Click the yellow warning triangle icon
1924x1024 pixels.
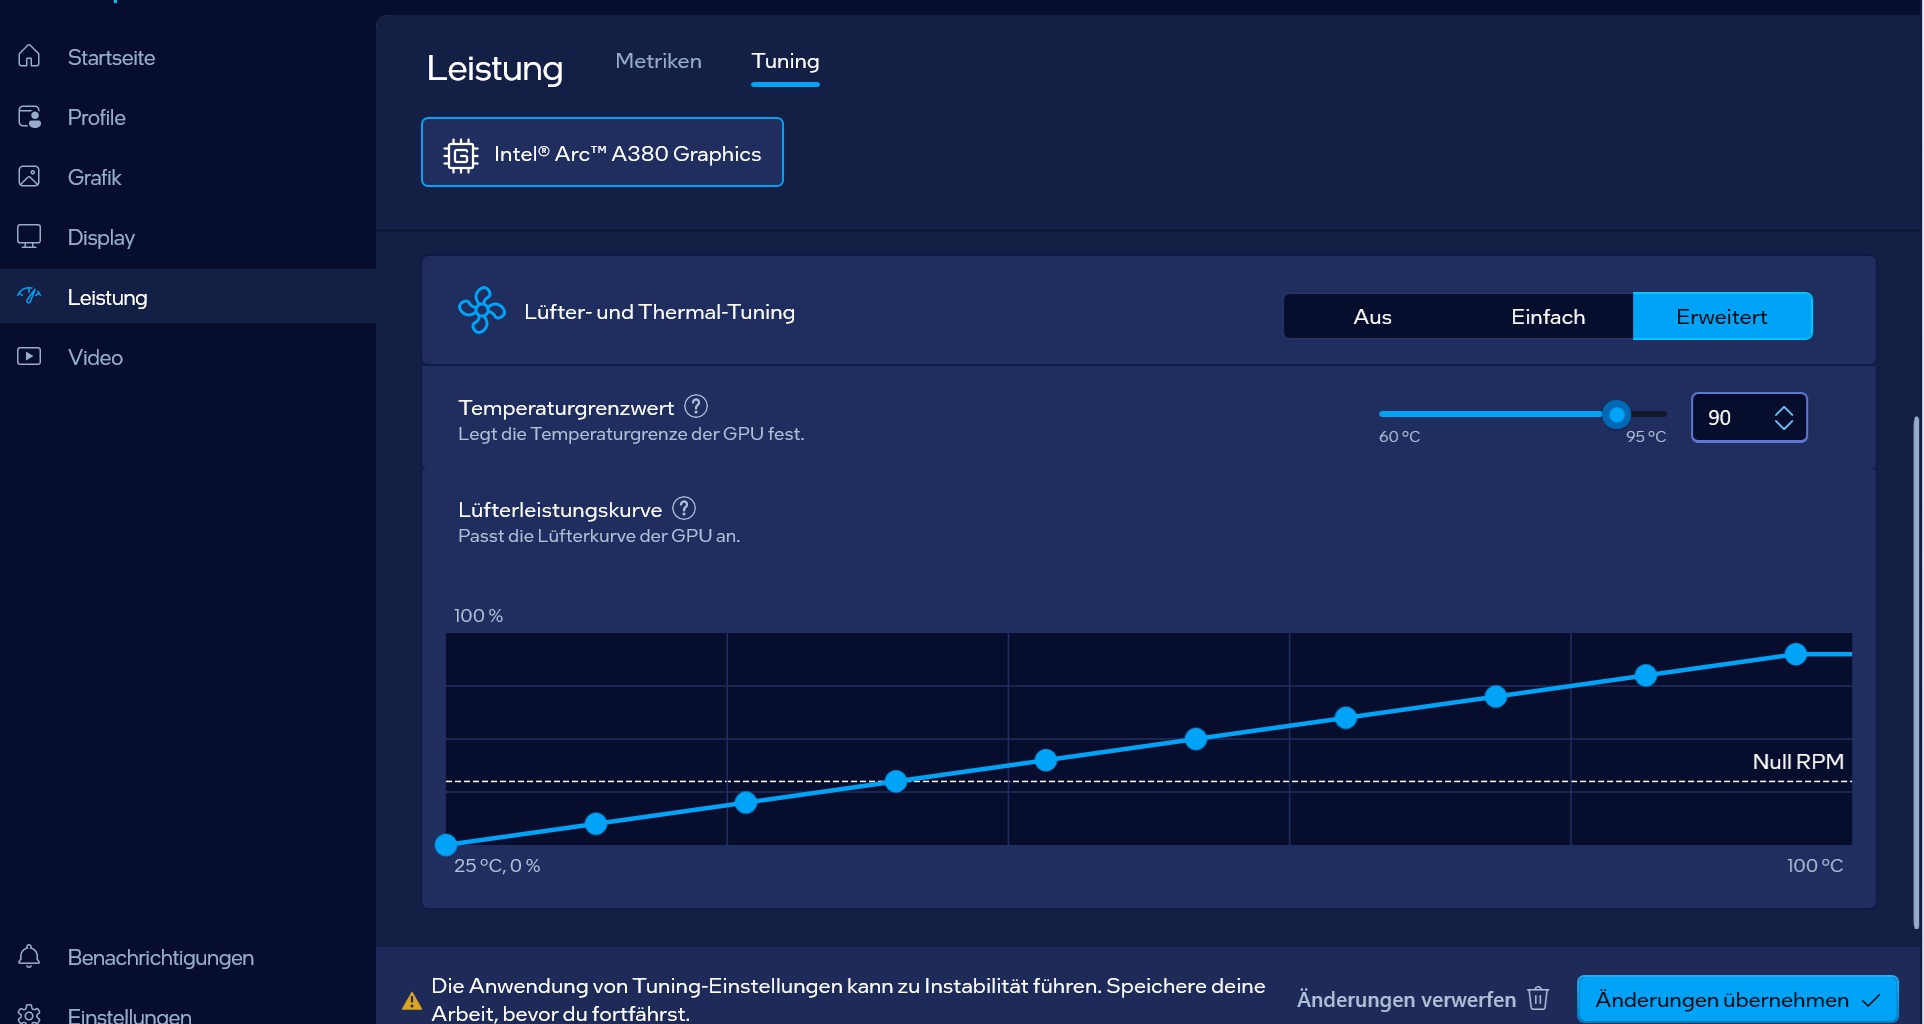pos(411,1001)
